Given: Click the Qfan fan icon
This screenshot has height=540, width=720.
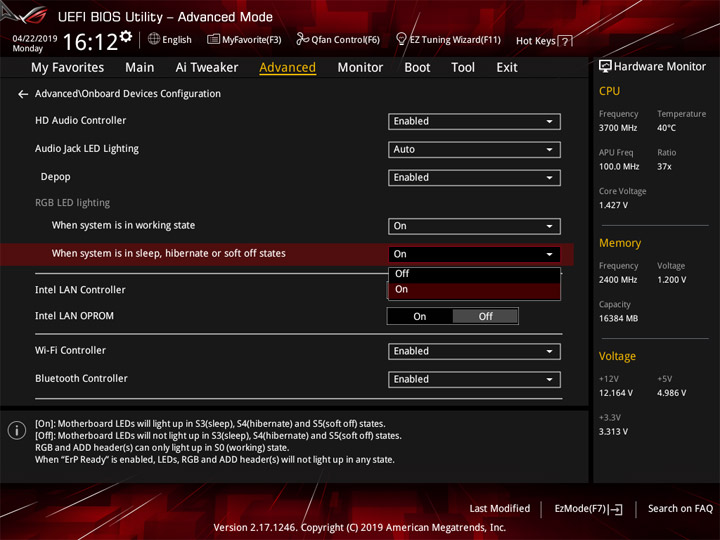Looking at the screenshot, I should pyautogui.click(x=302, y=39).
